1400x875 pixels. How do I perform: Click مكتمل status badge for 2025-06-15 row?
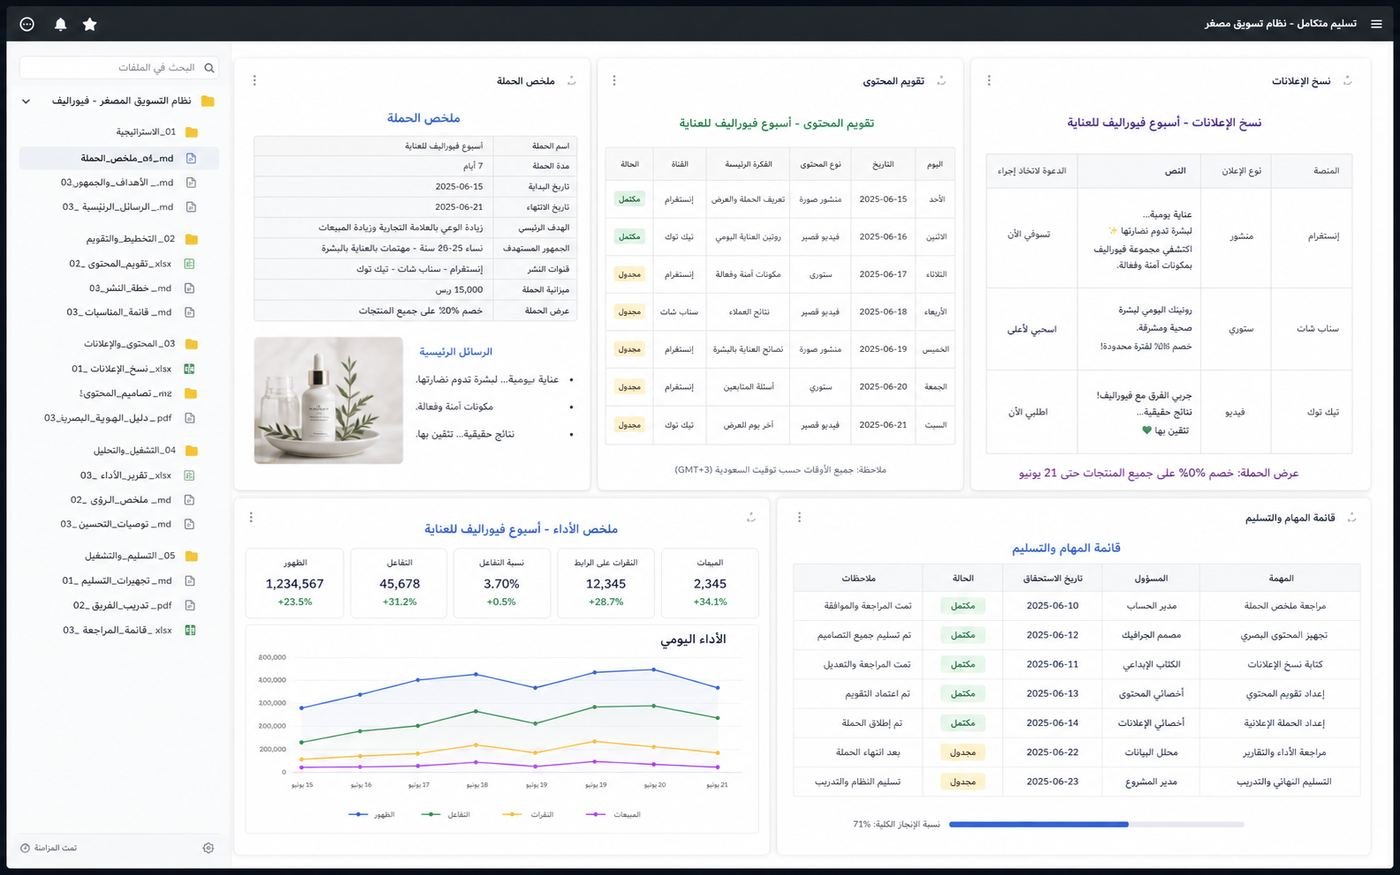tap(629, 199)
